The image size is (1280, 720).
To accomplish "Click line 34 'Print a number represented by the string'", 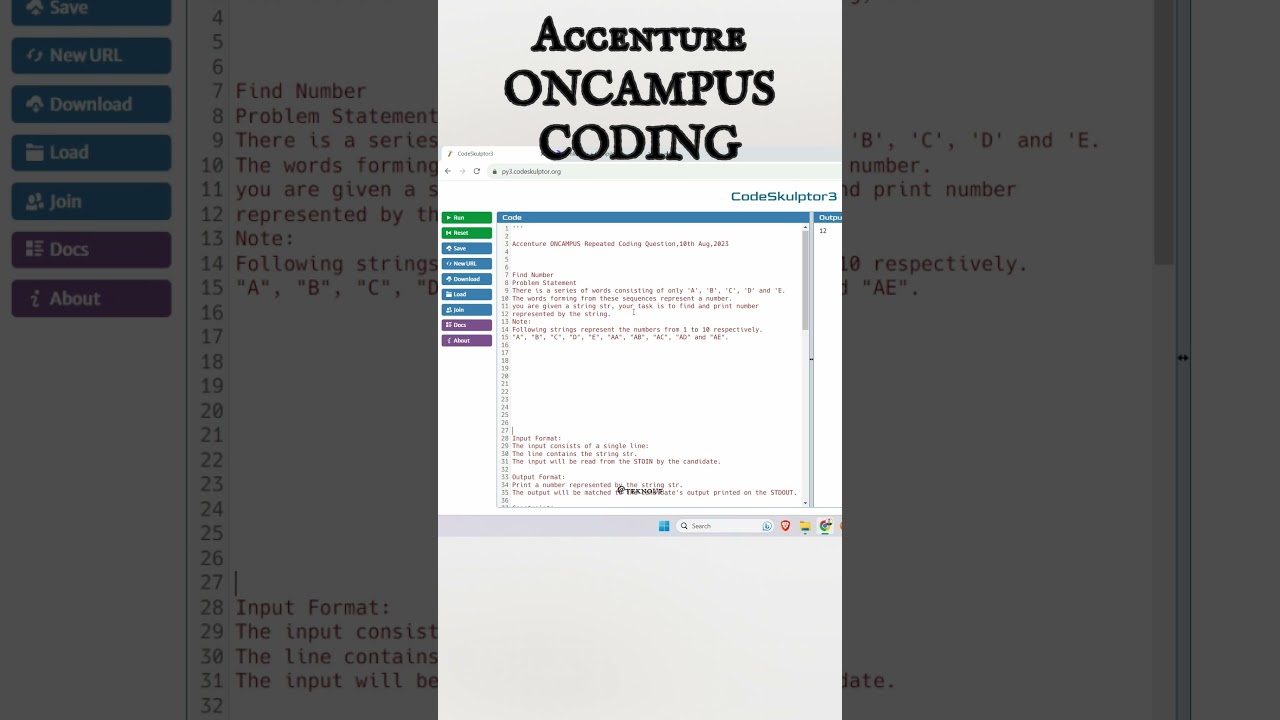I will coord(597,485).
